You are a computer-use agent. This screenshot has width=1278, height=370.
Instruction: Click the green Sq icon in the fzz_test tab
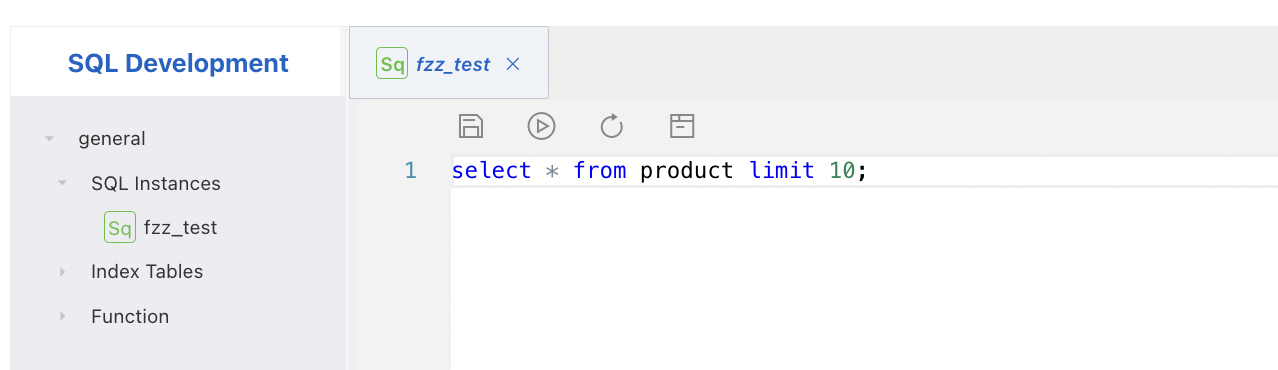click(392, 64)
